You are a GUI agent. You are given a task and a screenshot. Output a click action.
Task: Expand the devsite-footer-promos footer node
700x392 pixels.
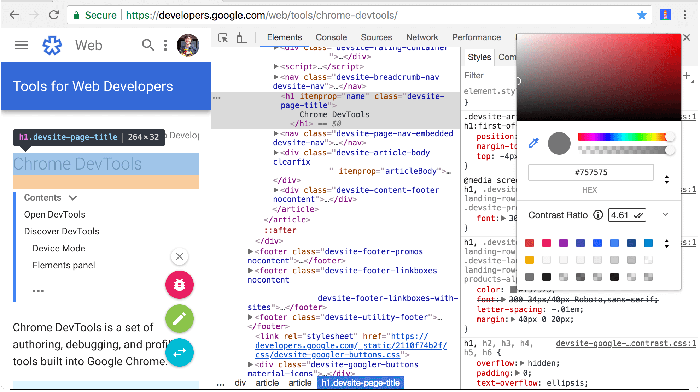click(x=250, y=251)
